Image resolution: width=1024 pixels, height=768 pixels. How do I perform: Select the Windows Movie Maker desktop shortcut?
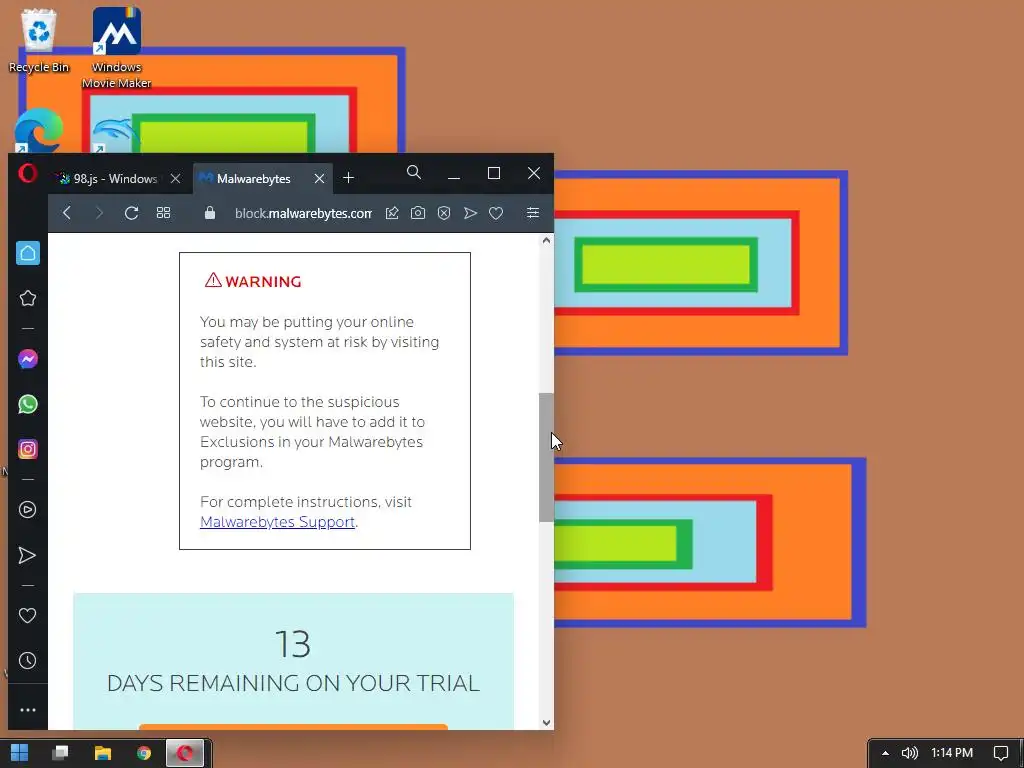[x=117, y=48]
